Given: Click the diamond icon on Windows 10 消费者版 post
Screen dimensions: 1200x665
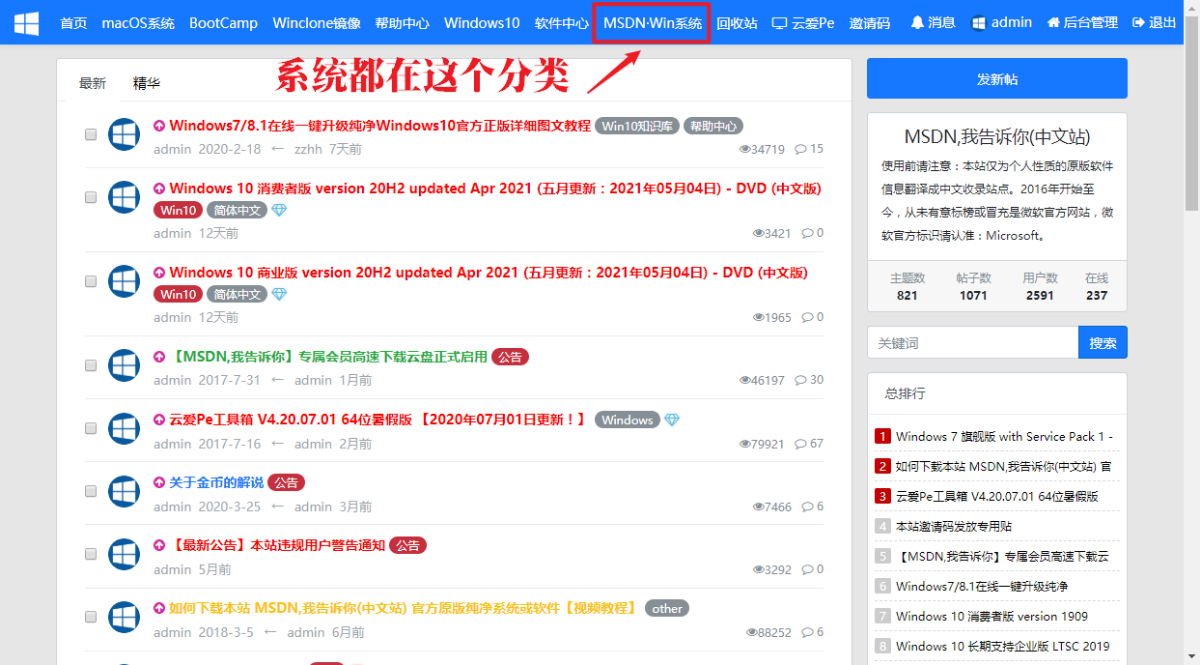Looking at the screenshot, I should [279, 210].
